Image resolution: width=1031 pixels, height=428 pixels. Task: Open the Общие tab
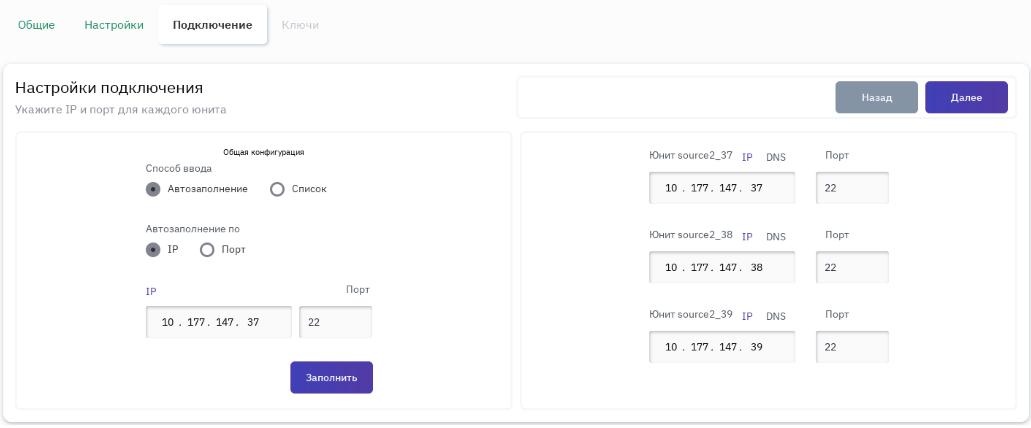point(36,25)
